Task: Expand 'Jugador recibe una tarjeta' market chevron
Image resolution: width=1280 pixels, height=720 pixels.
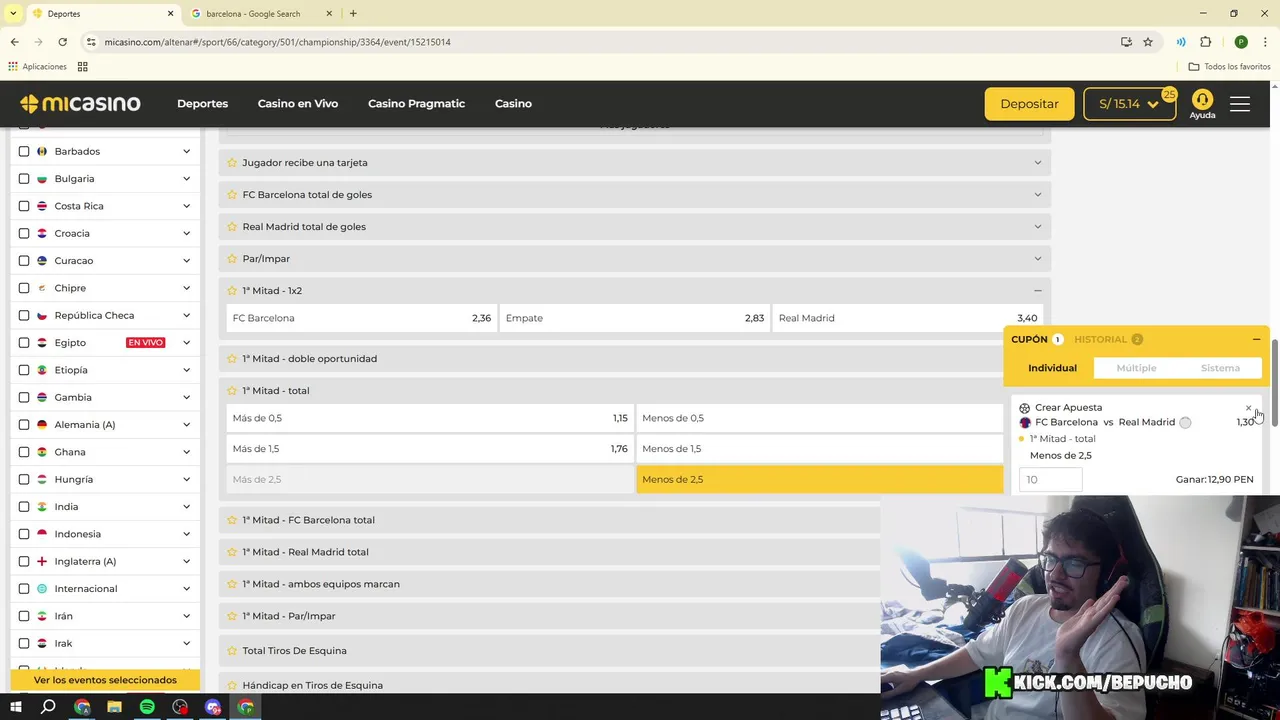Action: pos(1037,162)
